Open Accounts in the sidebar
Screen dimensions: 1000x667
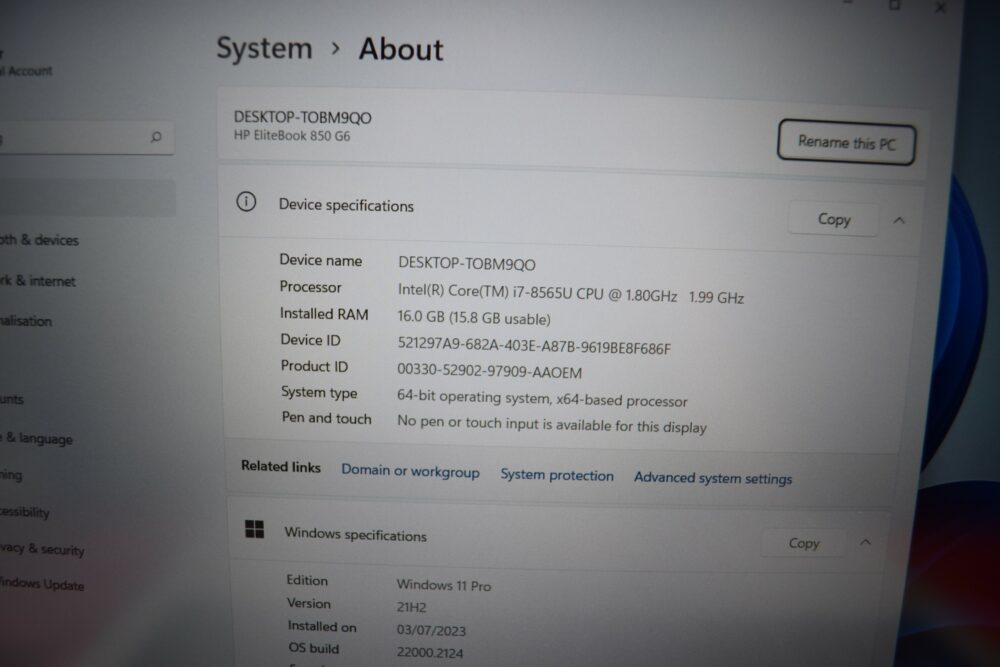coord(12,399)
